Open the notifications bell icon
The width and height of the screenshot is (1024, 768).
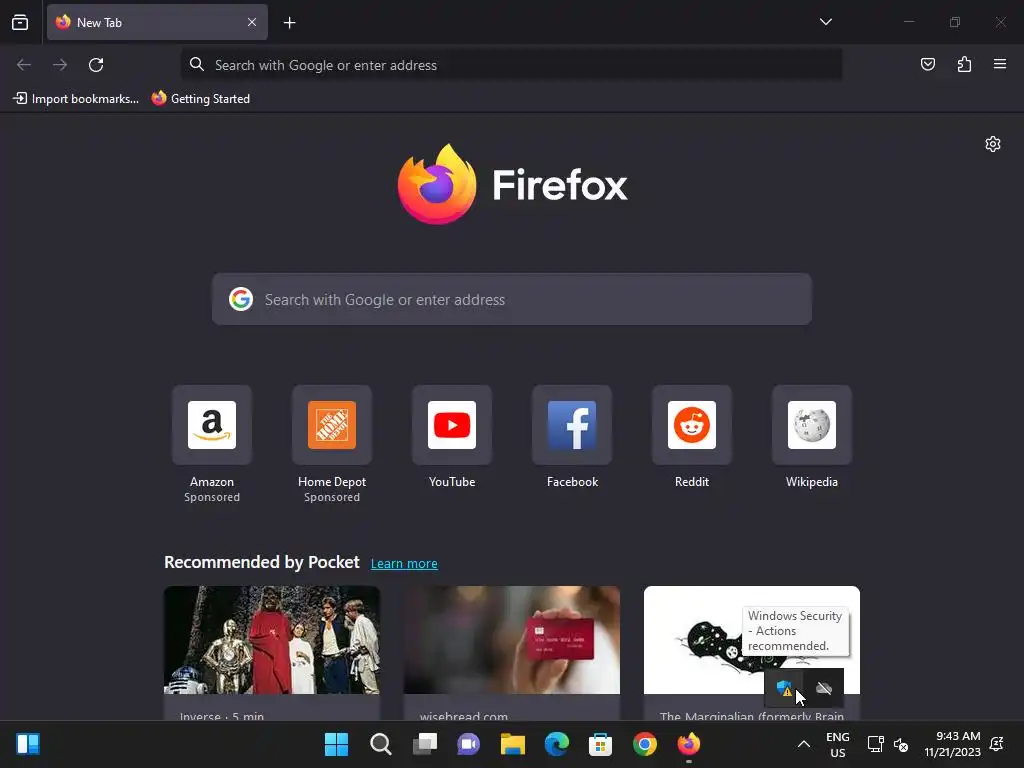tap(997, 744)
